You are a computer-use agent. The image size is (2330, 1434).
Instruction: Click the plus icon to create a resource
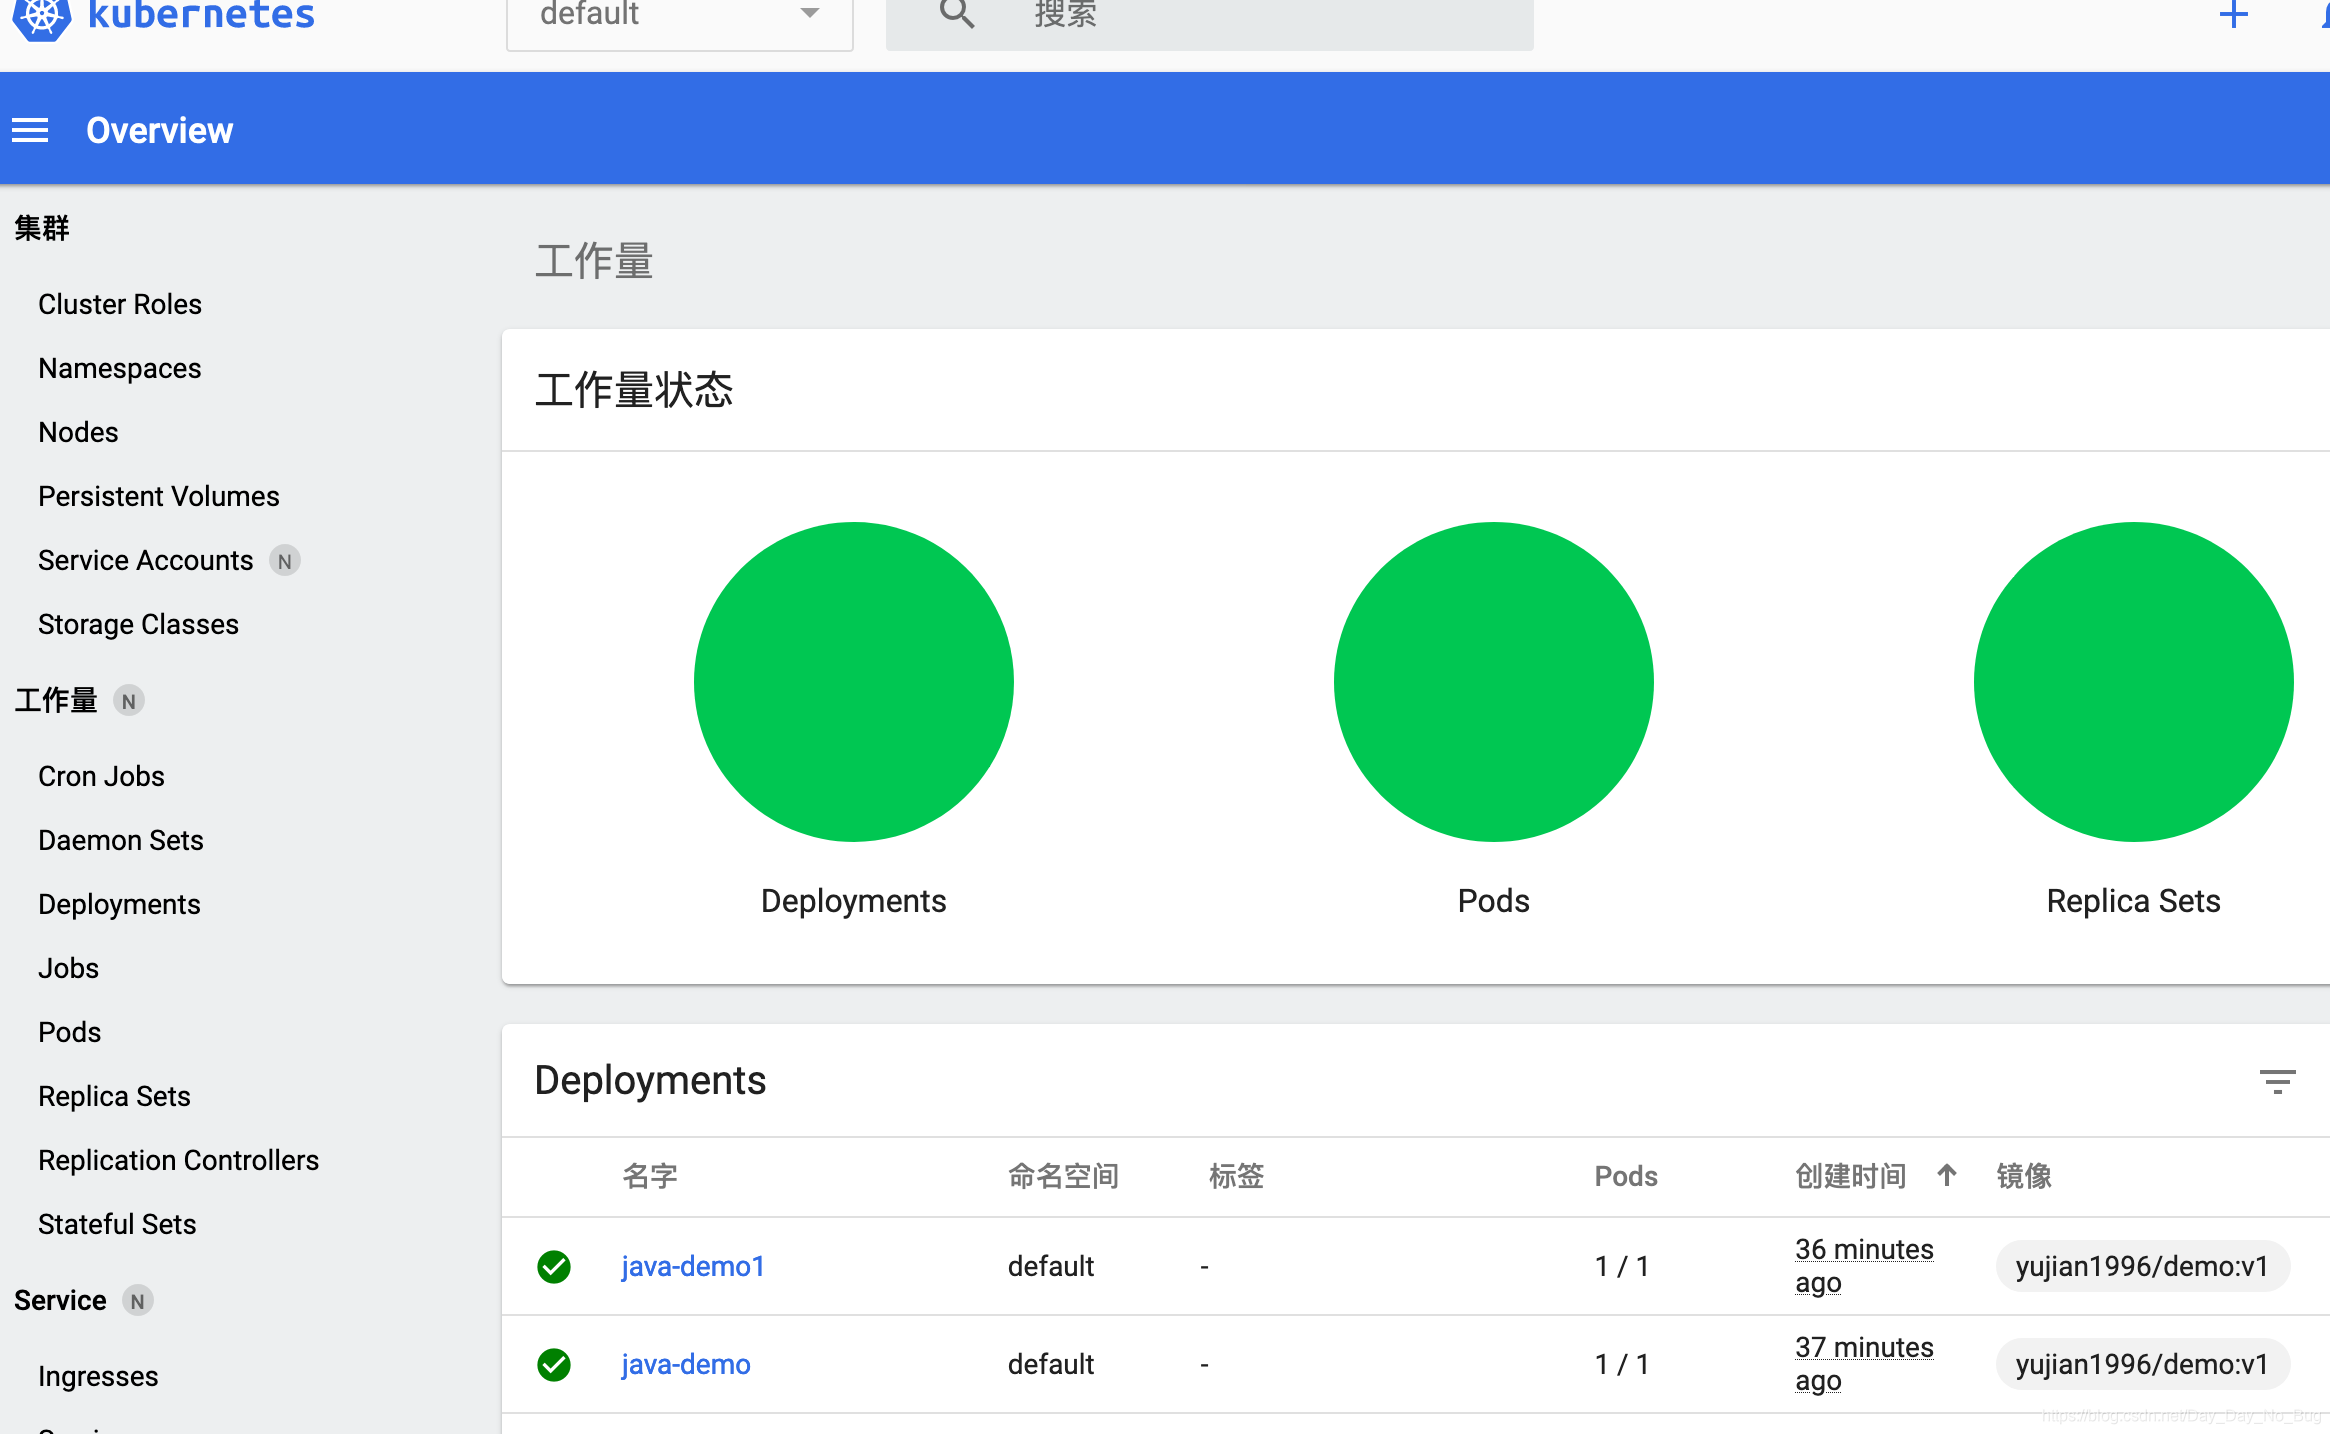pos(2233,15)
